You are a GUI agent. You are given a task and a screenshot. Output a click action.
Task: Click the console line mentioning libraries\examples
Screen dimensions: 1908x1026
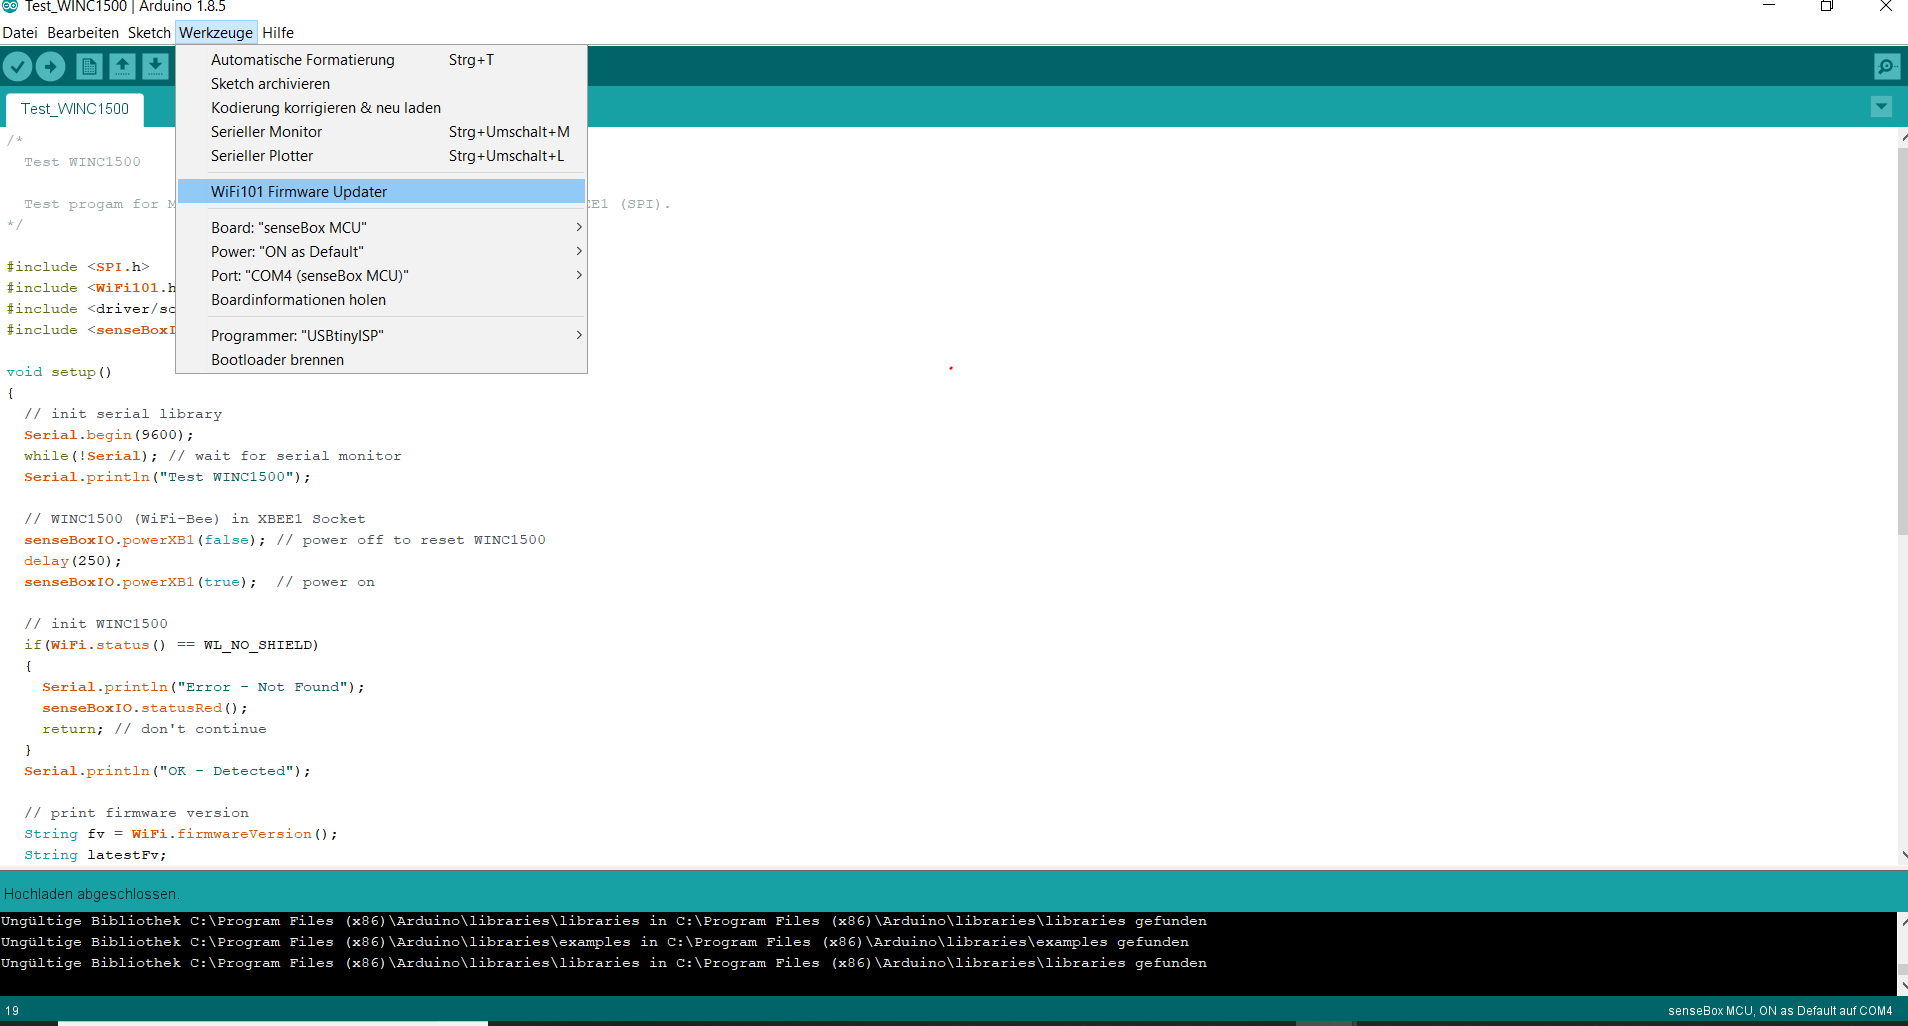(595, 942)
